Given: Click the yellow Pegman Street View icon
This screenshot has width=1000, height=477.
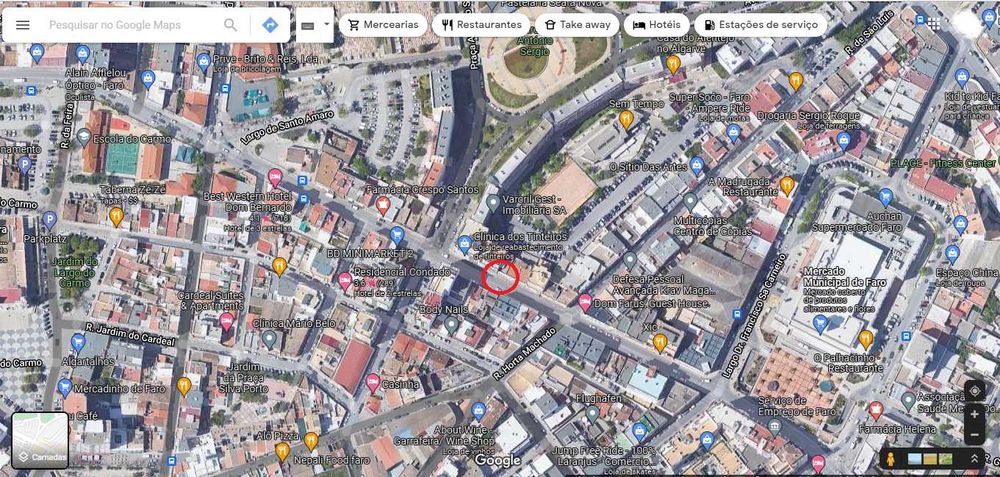Looking at the screenshot, I should point(890,459).
